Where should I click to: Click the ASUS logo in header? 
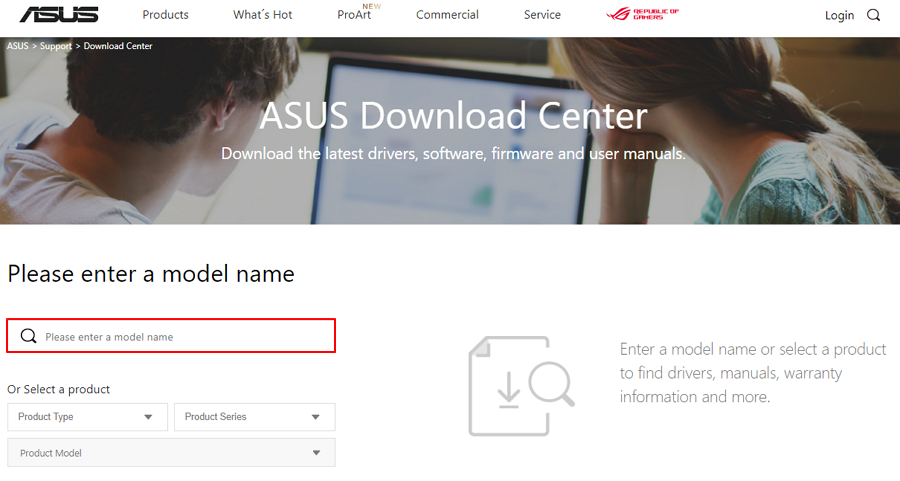[59, 14]
